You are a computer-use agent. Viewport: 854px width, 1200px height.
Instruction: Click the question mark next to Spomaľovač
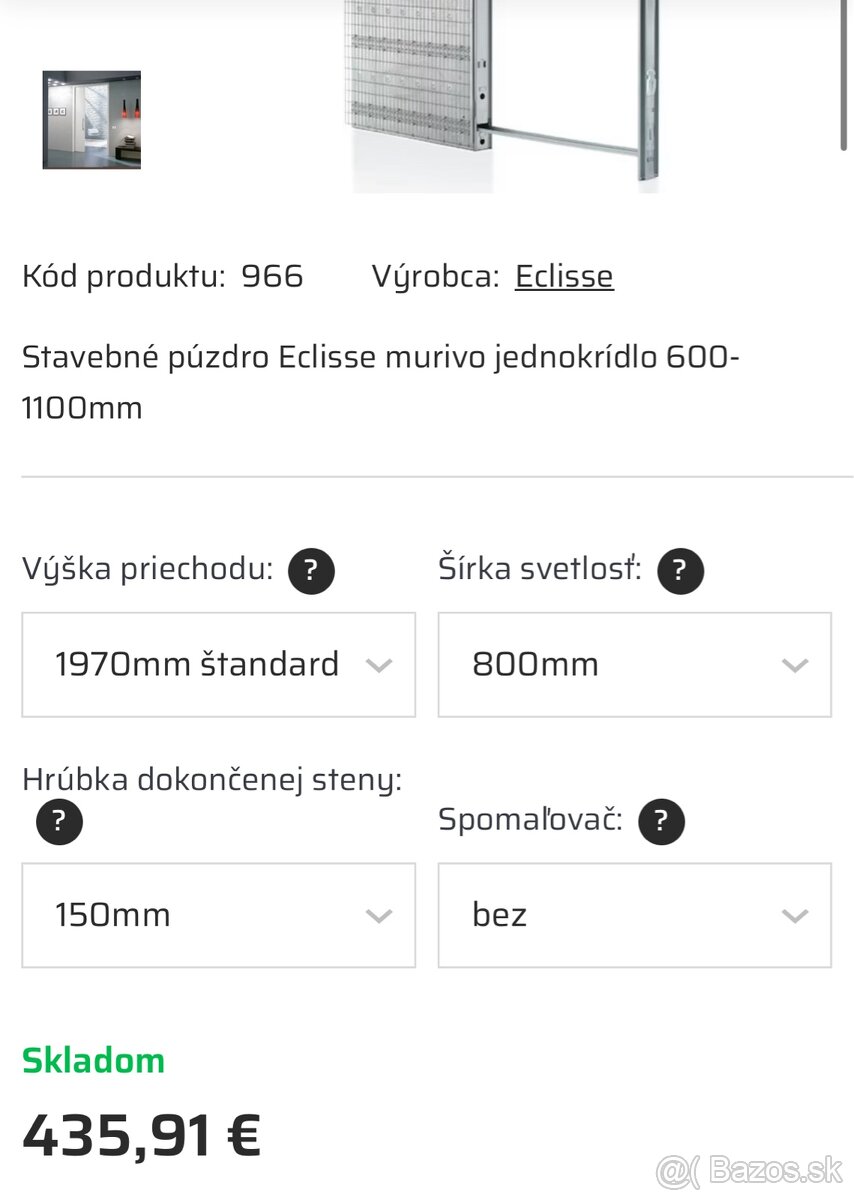(x=661, y=821)
